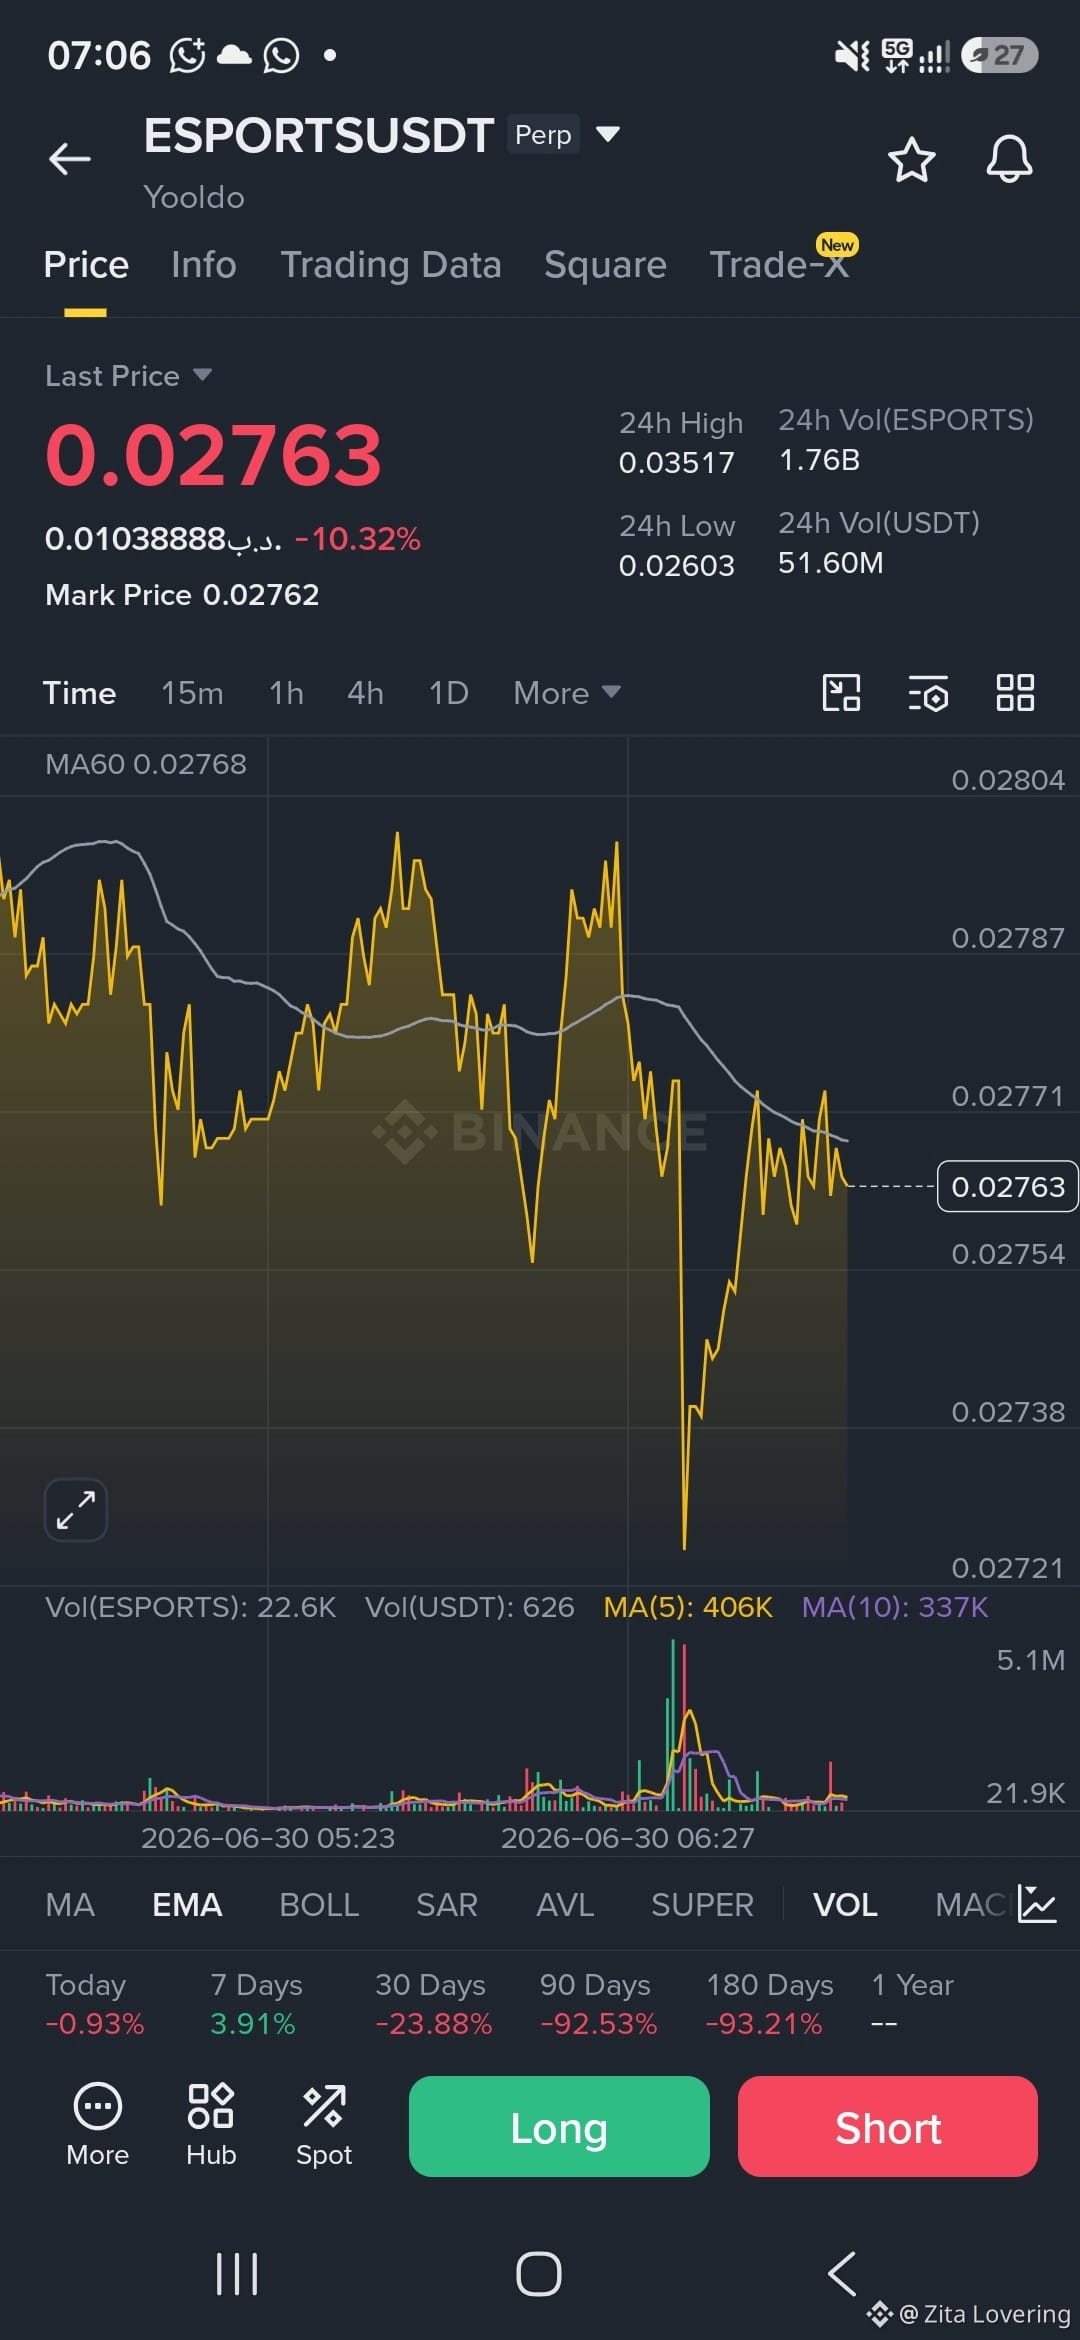Screen dimensions: 1080x2340
Task: Tap the back arrow icon
Action: pyautogui.click(x=70, y=159)
